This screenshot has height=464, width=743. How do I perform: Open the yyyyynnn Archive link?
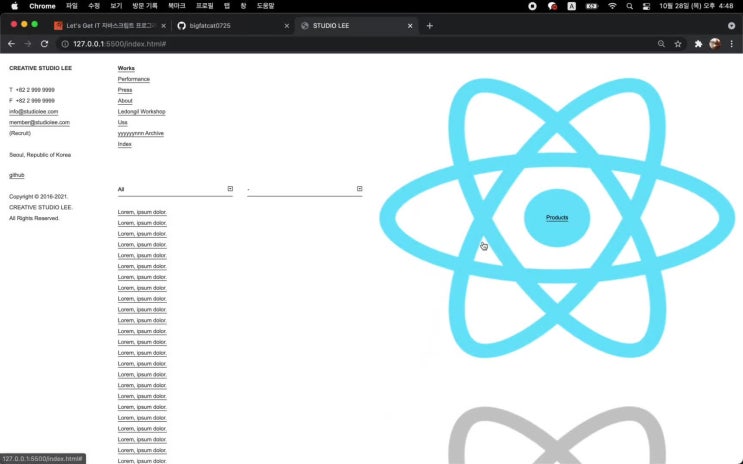tap(141, 134)
